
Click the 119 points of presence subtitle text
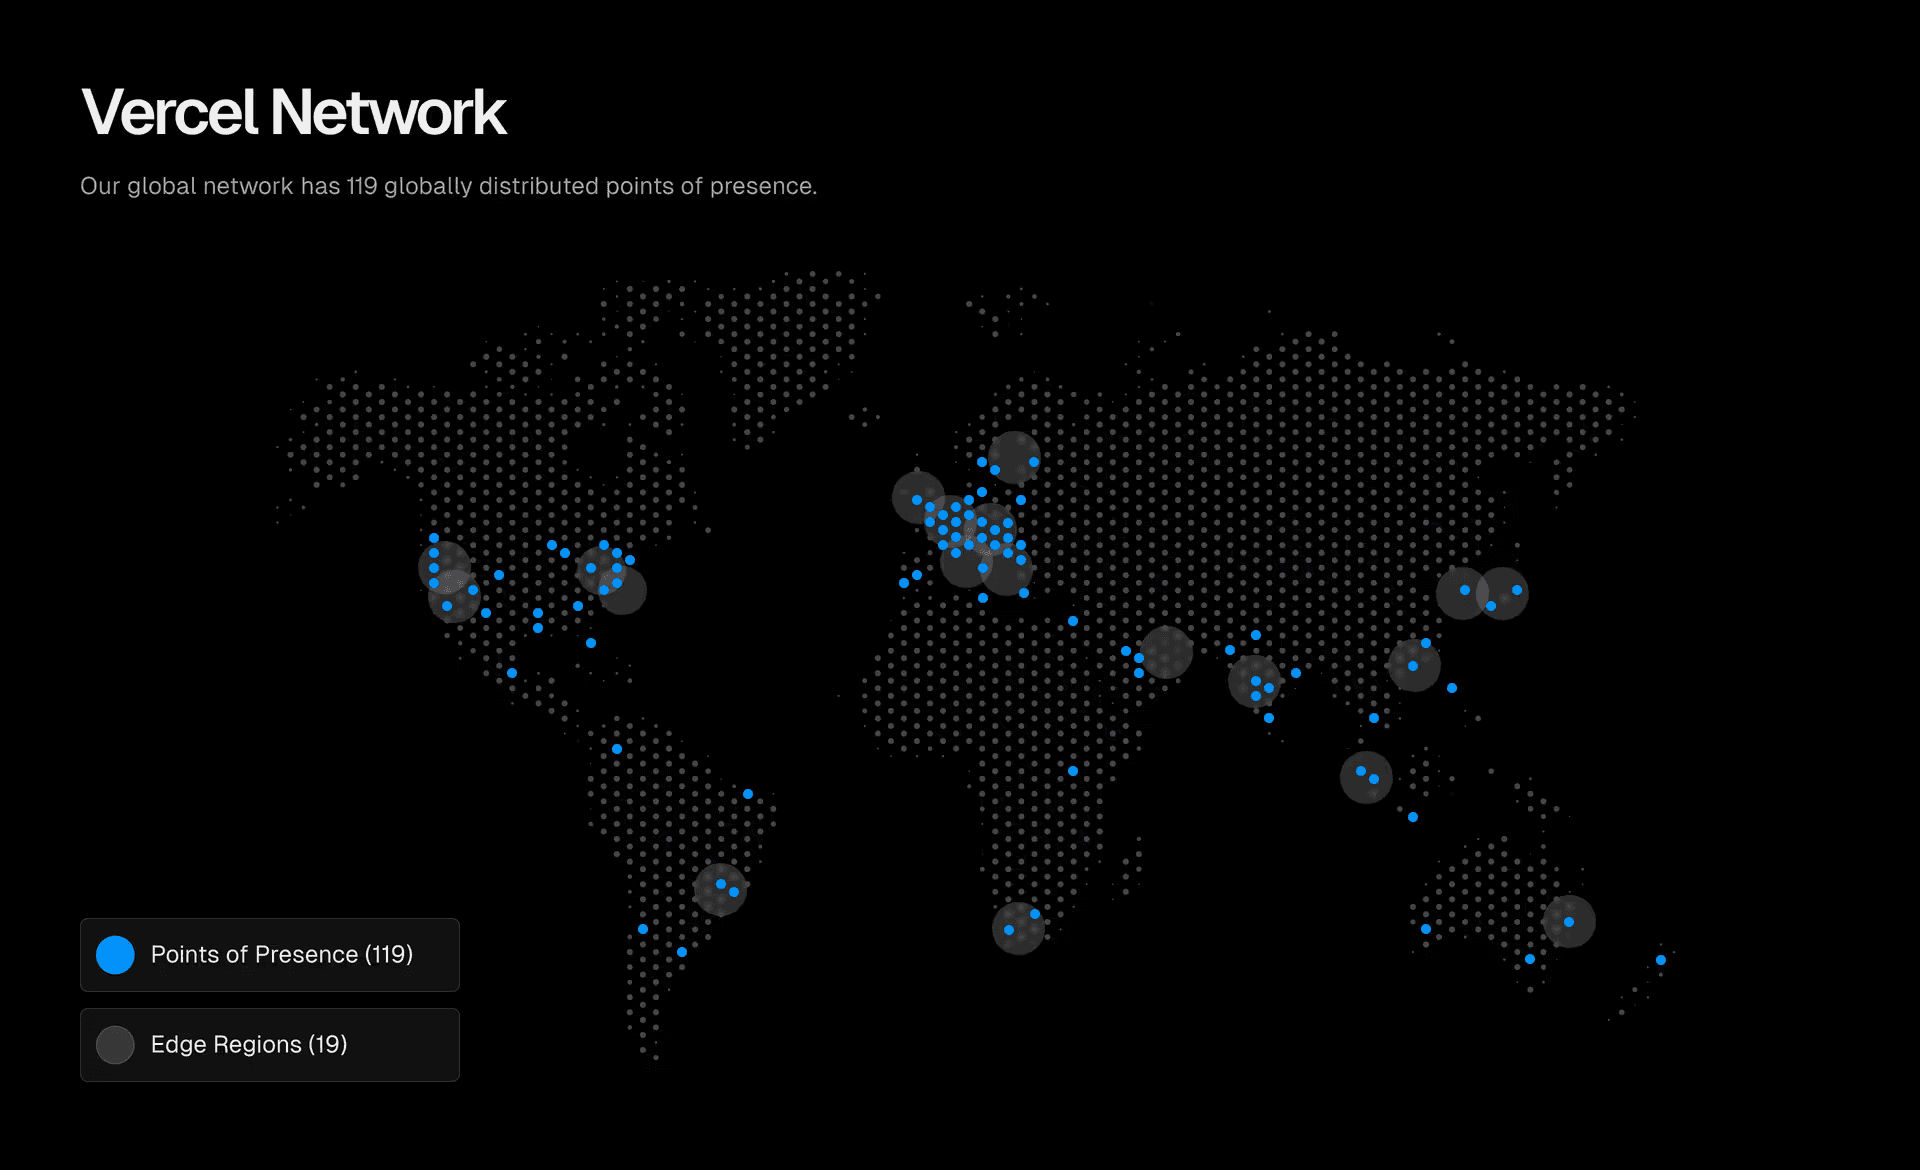click(x=448, y=185)
